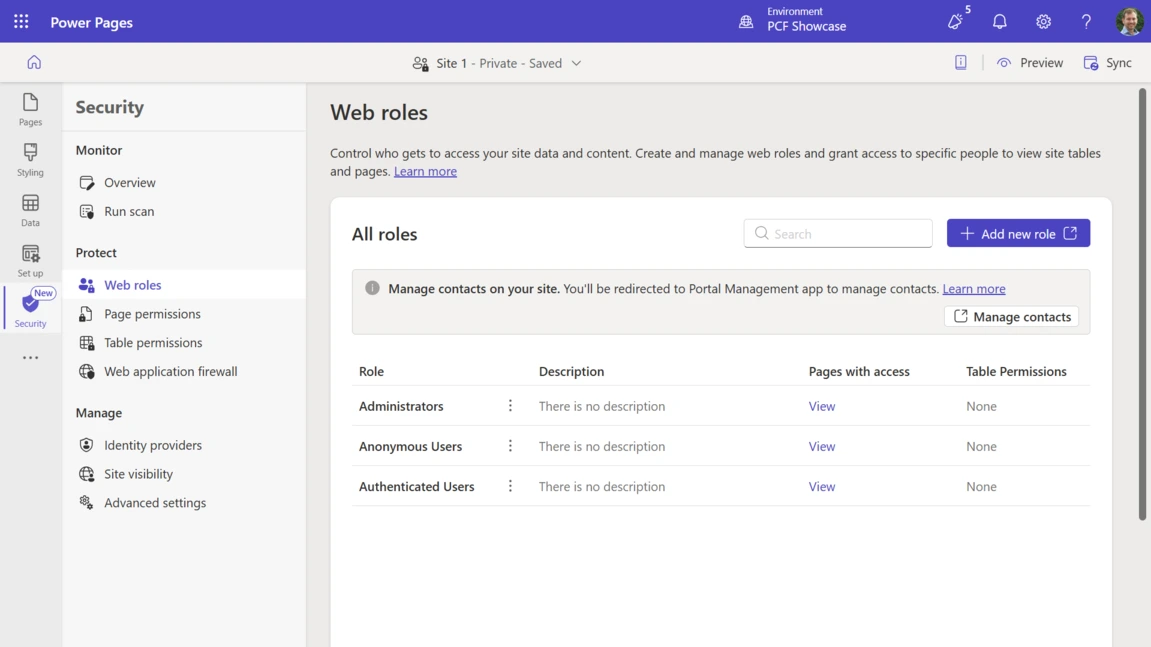
Task: Open the Pages workspace
Action: 30,109
